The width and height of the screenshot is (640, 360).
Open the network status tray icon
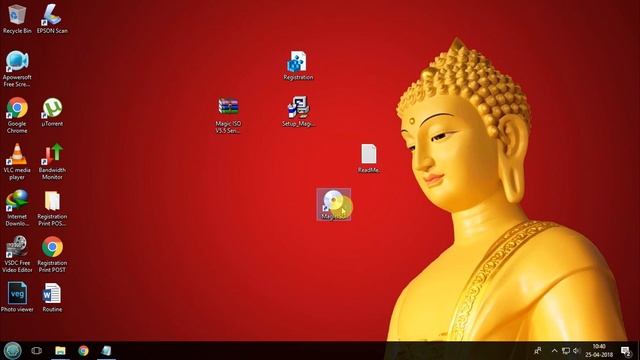click(x=566, y=351)
